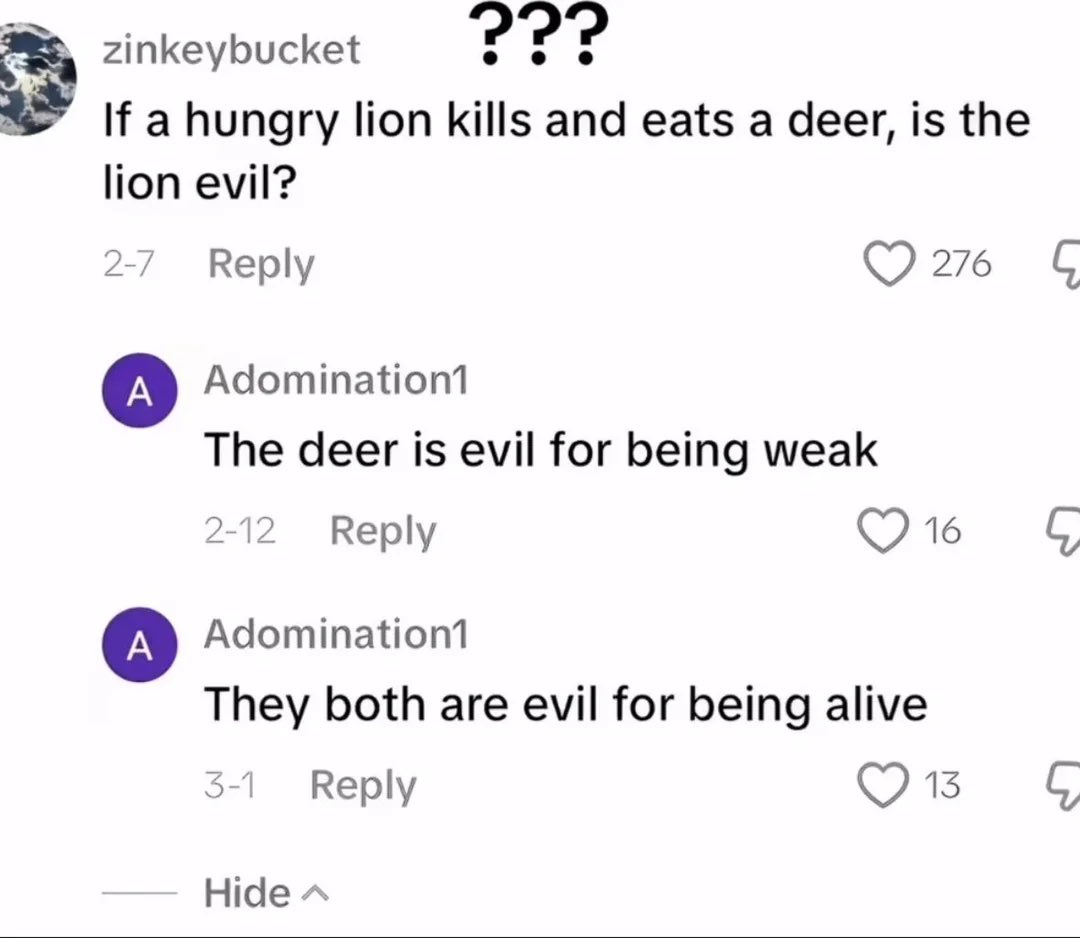
Task: Dislike zinkeybucket's comment about the lion
Action: (1066, 266)
